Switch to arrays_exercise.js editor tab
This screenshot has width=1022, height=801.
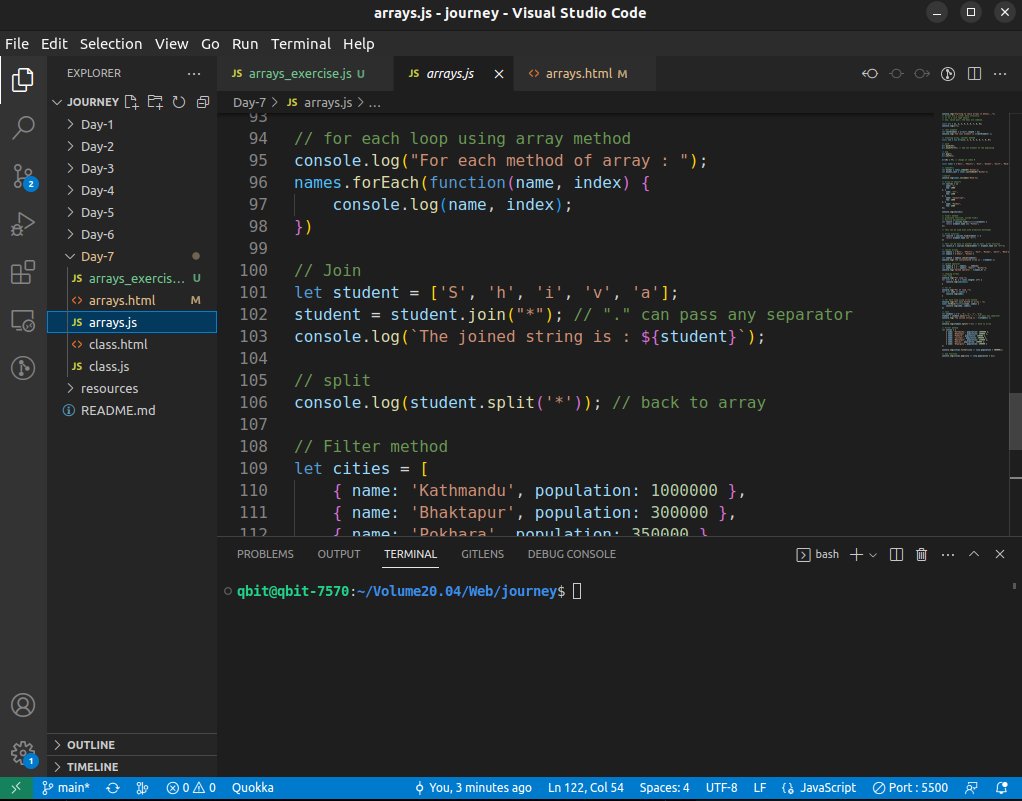coord(305,74)
